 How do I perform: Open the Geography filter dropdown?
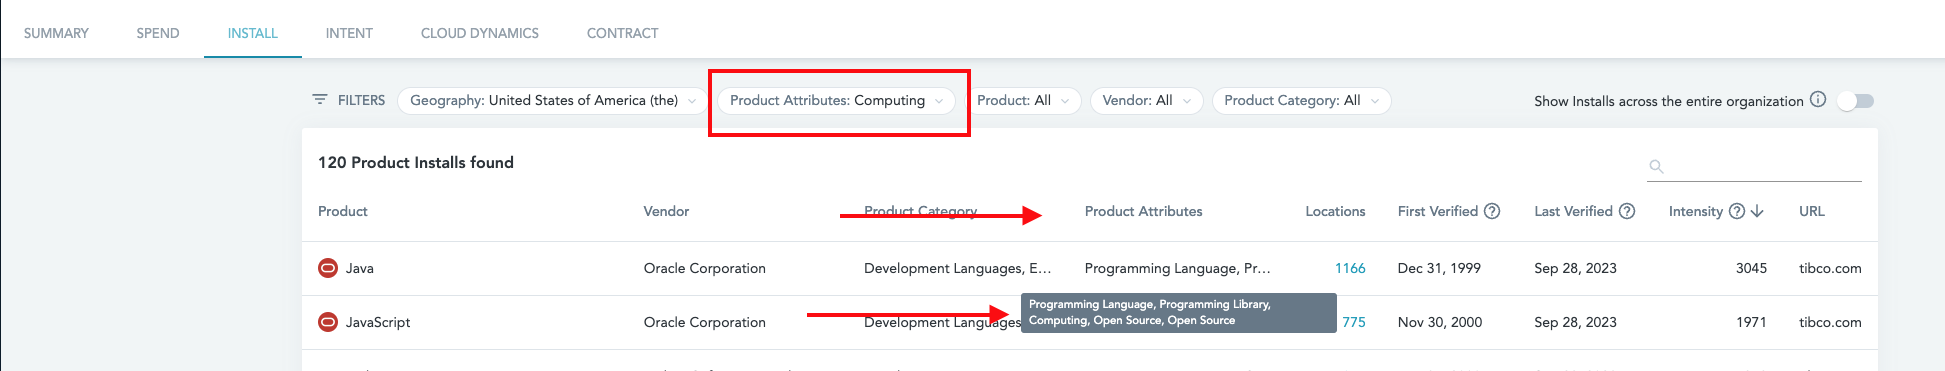click(x=553, y=101)
